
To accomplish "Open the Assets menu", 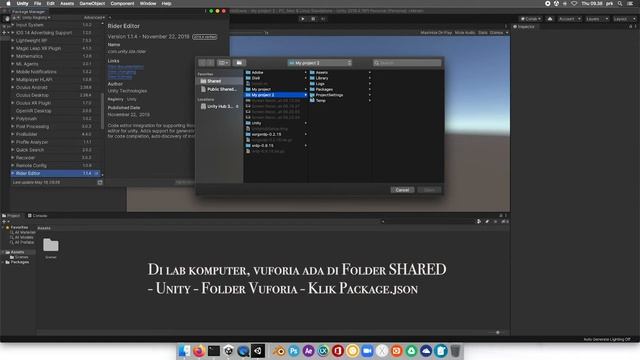I will coord(67,3).
